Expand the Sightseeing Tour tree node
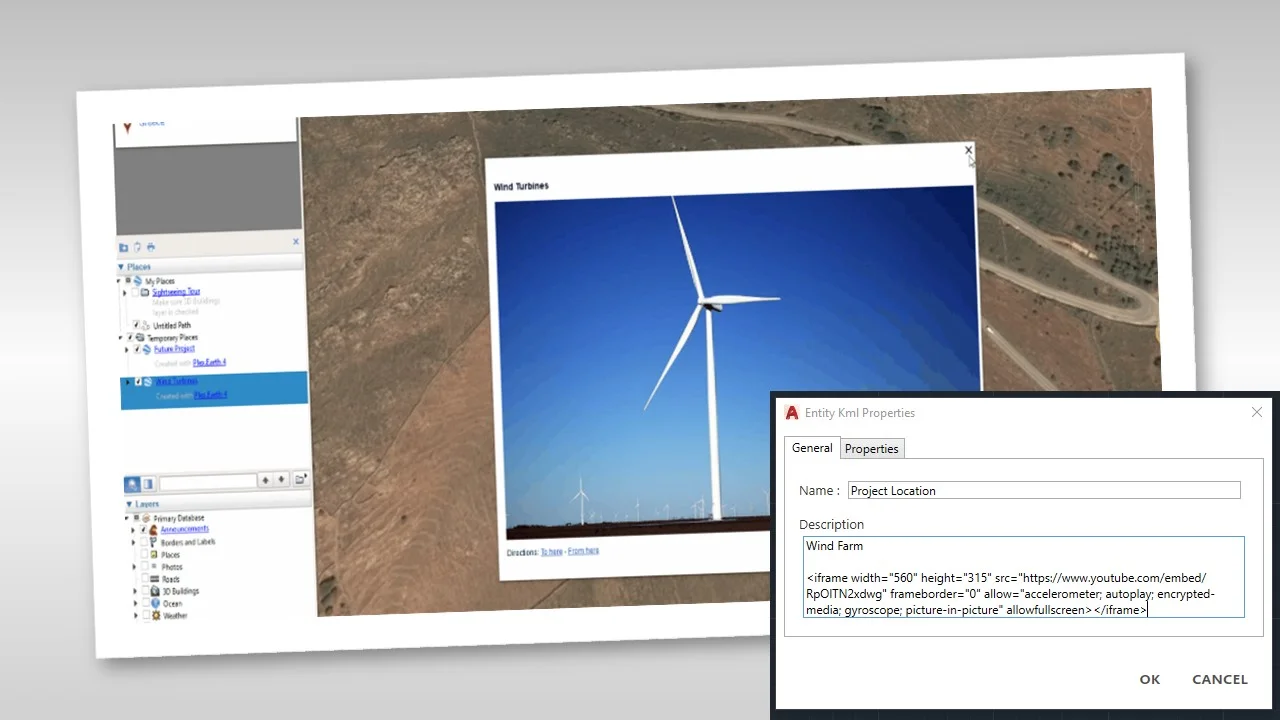Viewport: 1280px width, 720px height. point(124,293)
